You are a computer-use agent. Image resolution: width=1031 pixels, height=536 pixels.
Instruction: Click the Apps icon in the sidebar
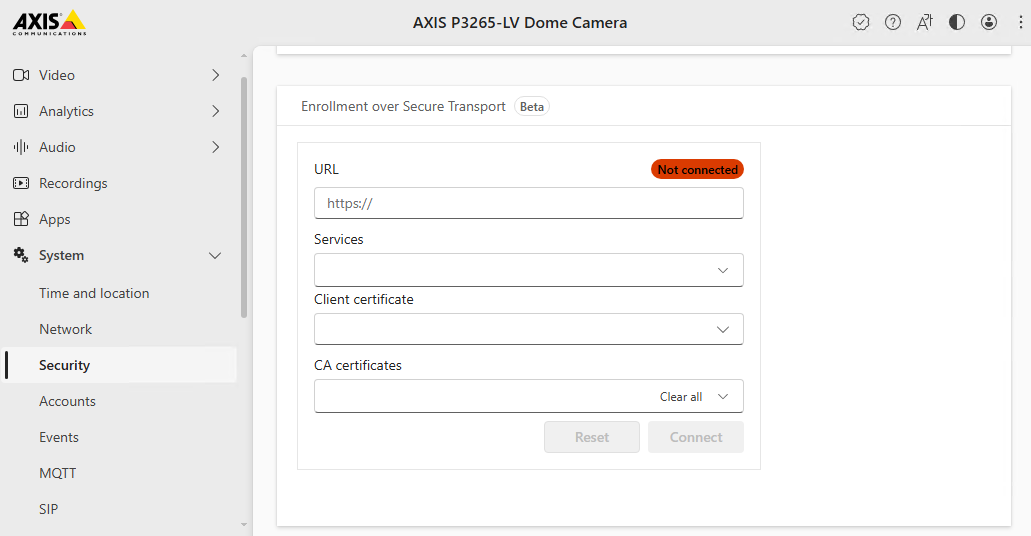pos(20,219)
